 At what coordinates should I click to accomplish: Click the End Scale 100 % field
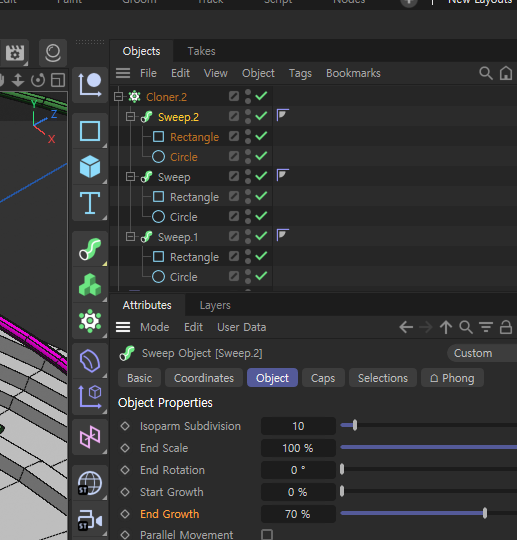(x=298, y=448)
